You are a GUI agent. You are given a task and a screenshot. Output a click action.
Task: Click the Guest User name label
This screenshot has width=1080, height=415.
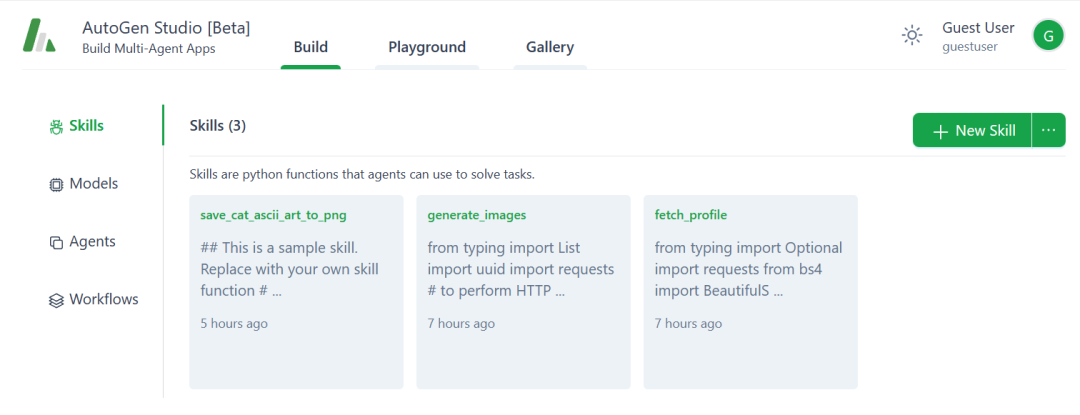pos(978,28)
